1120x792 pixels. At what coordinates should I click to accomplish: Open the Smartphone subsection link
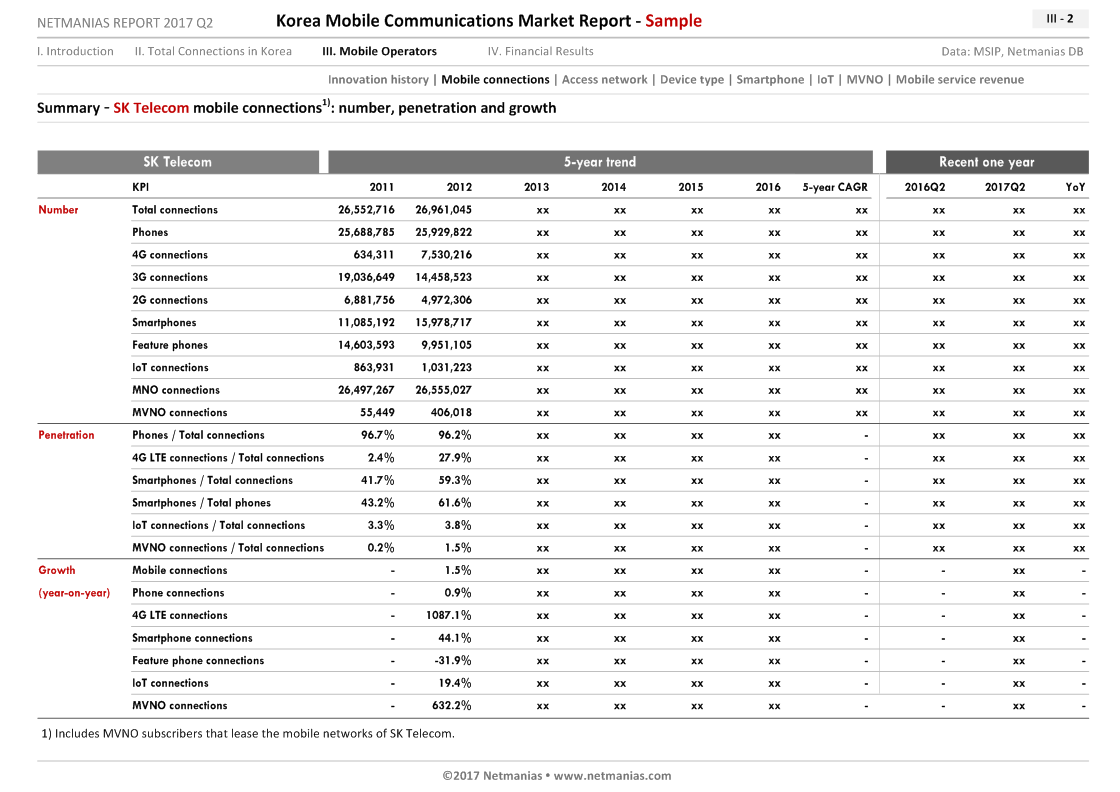coord(770,80)
